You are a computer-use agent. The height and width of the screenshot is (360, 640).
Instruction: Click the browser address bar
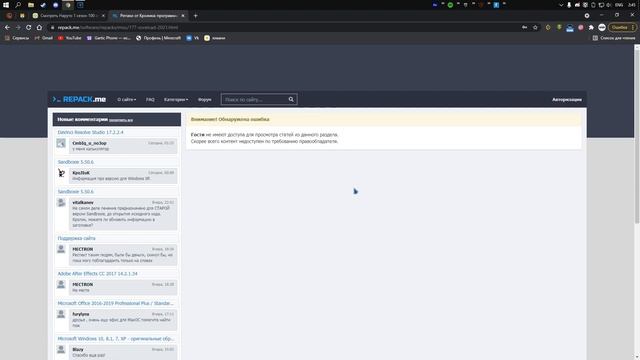click(286, 27)
